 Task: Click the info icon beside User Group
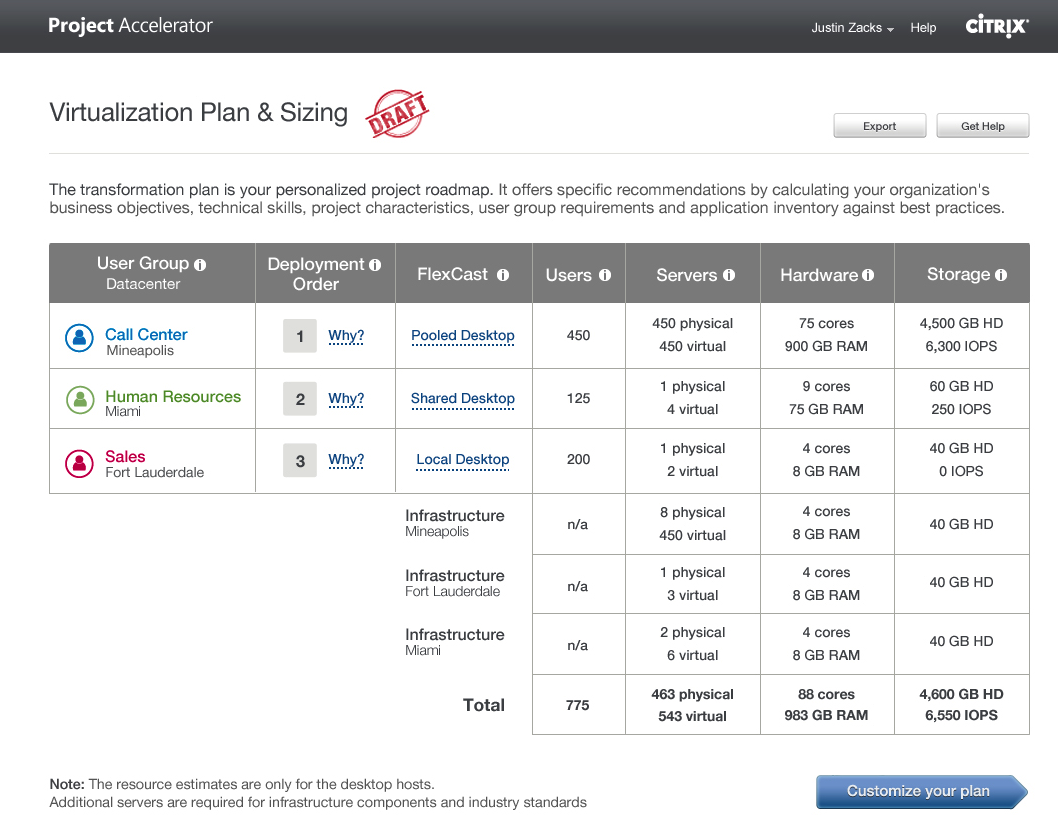tap(200, 265)
